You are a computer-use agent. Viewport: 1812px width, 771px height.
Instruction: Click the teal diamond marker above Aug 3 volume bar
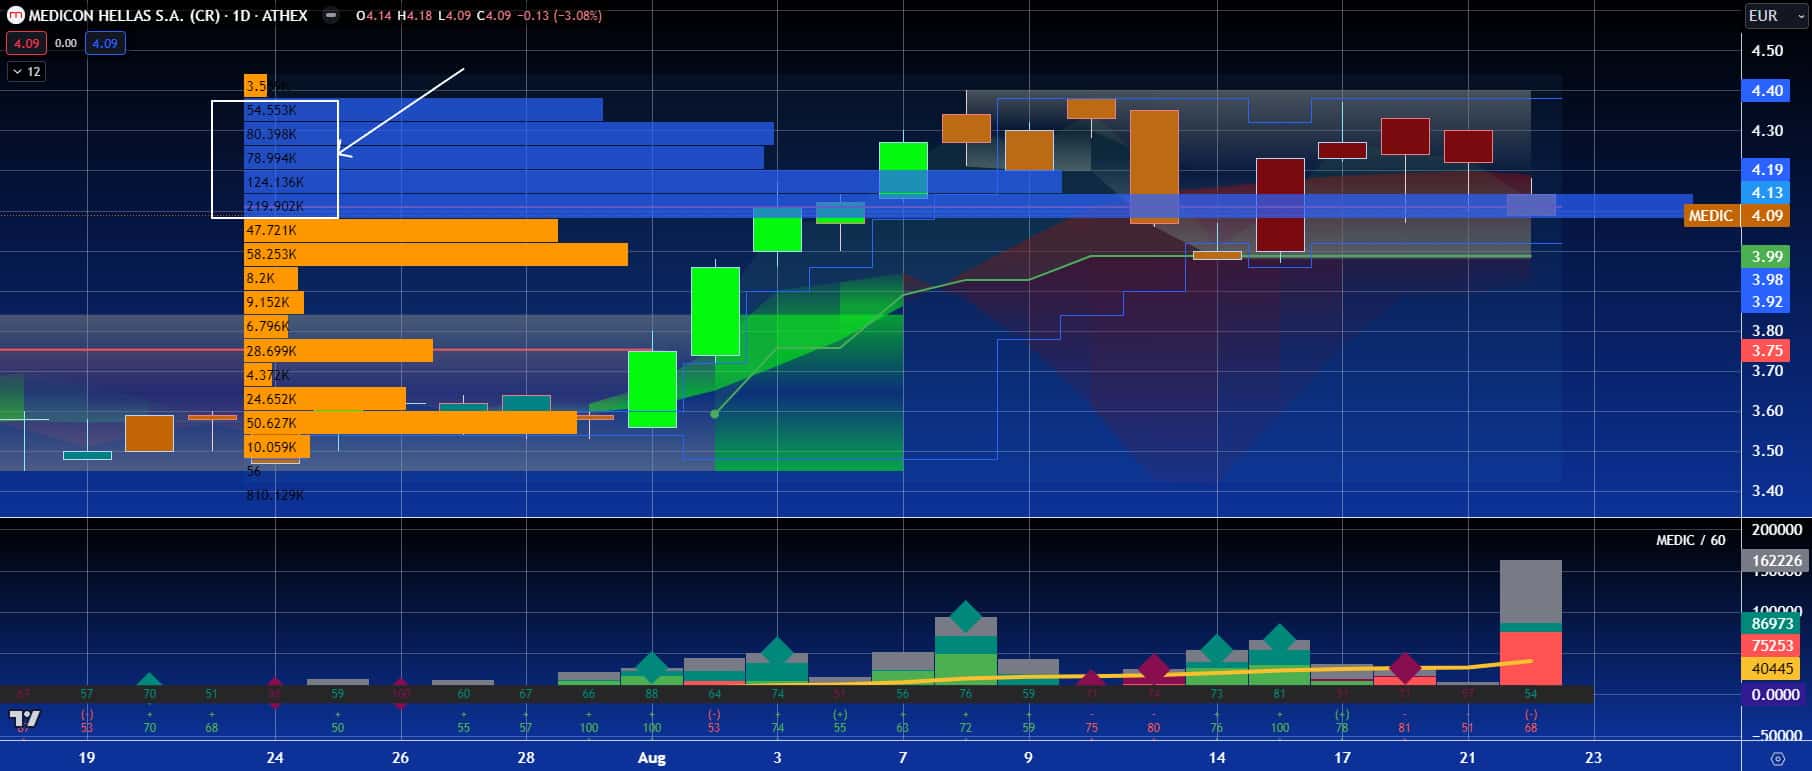(777, 652)
